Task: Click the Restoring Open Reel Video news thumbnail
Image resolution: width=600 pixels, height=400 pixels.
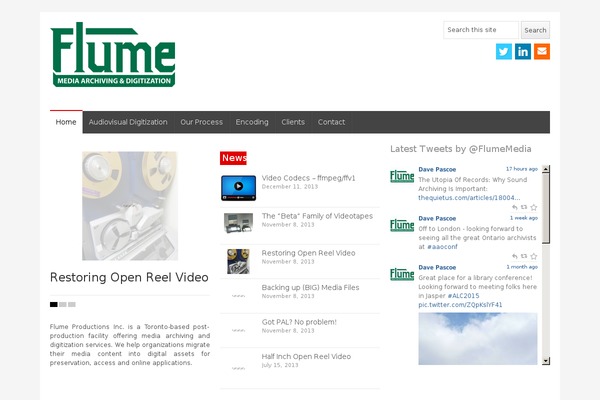Action: point(238,261)
